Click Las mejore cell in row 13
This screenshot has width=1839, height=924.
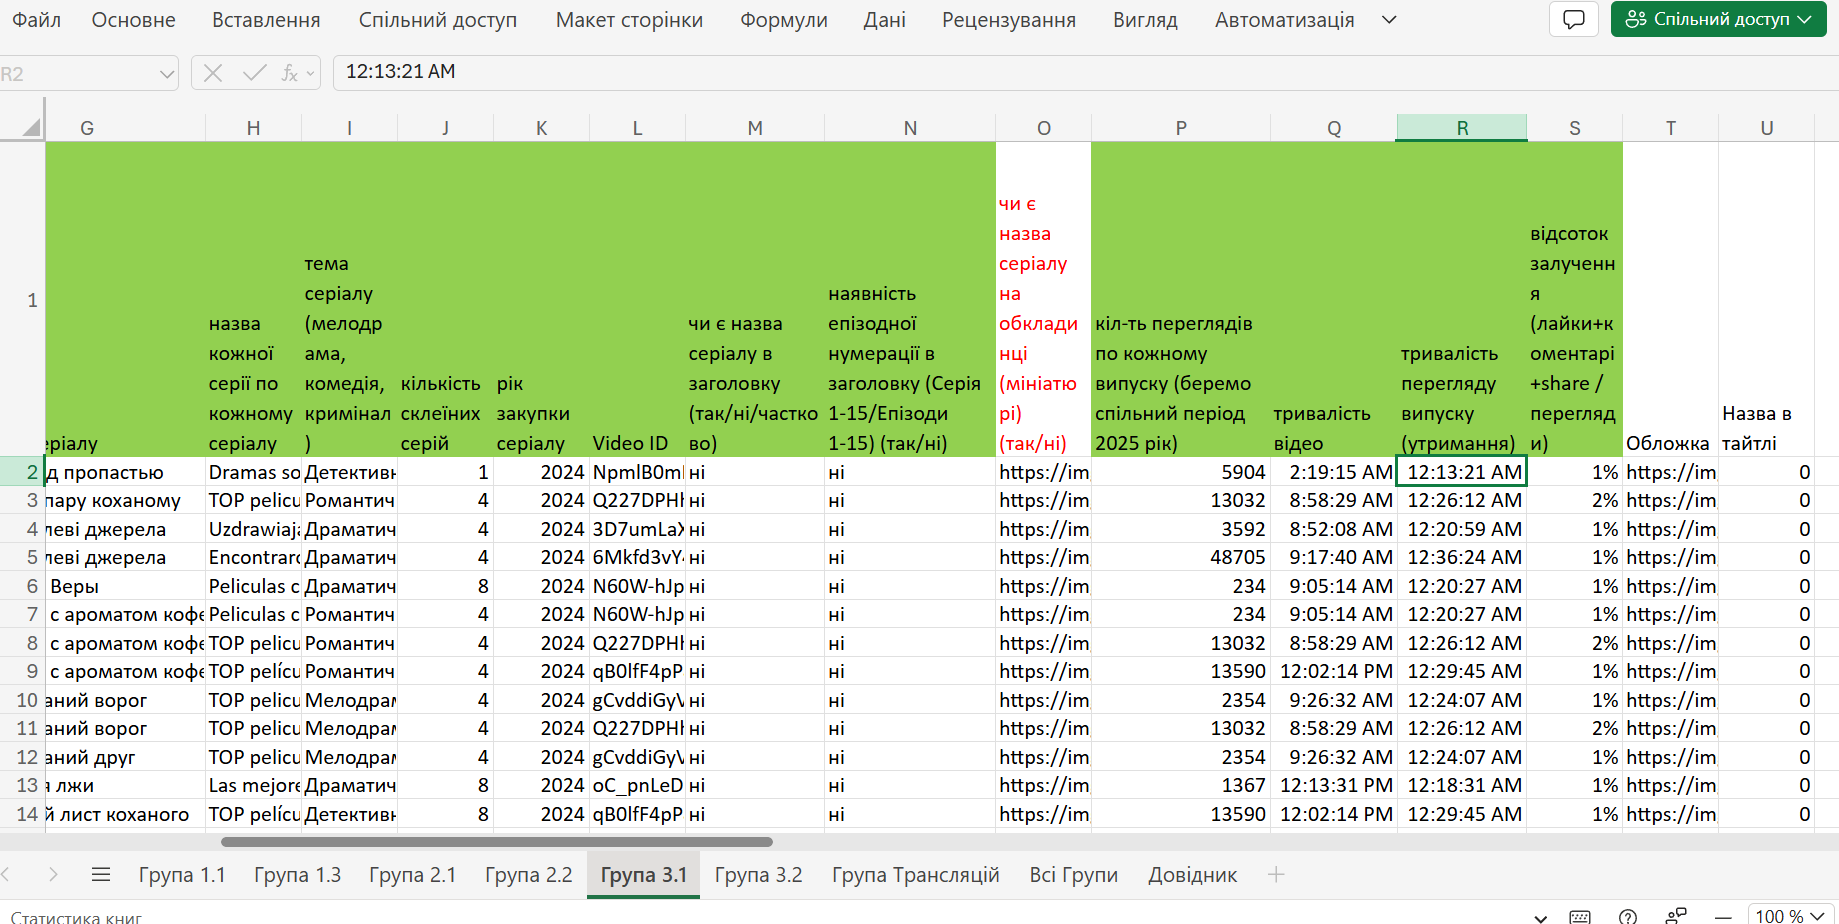[x=253, y=786]
